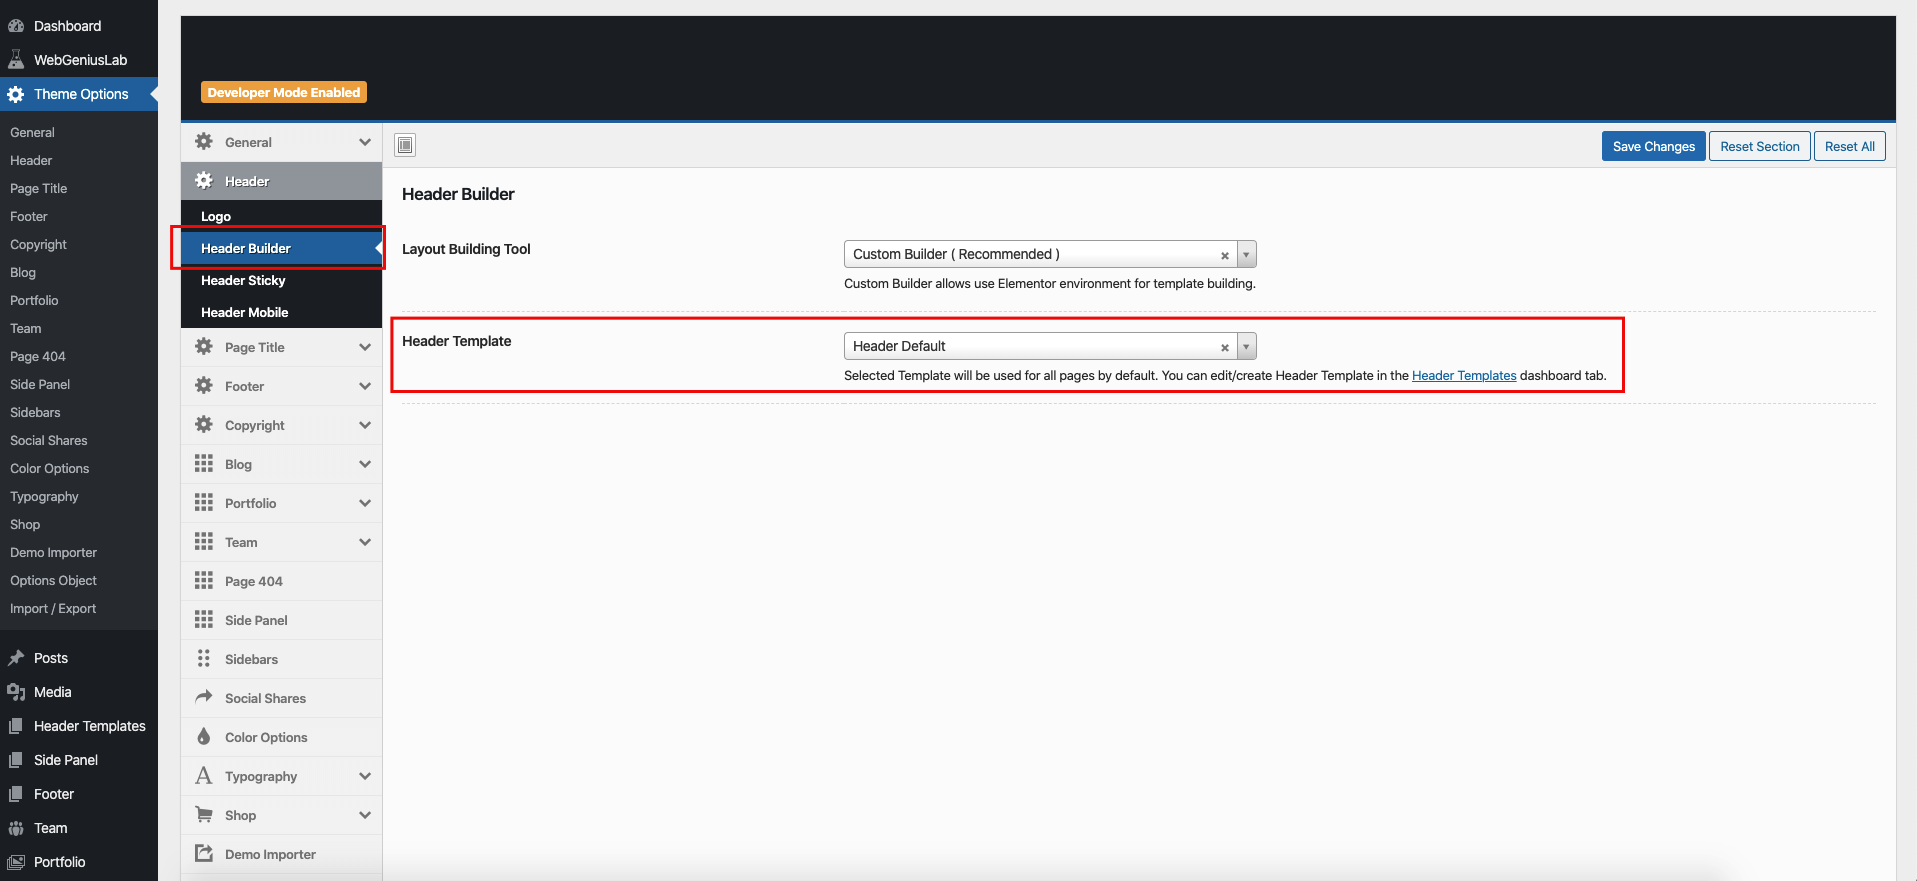Open Header in admin submenu

pos(31,160)
